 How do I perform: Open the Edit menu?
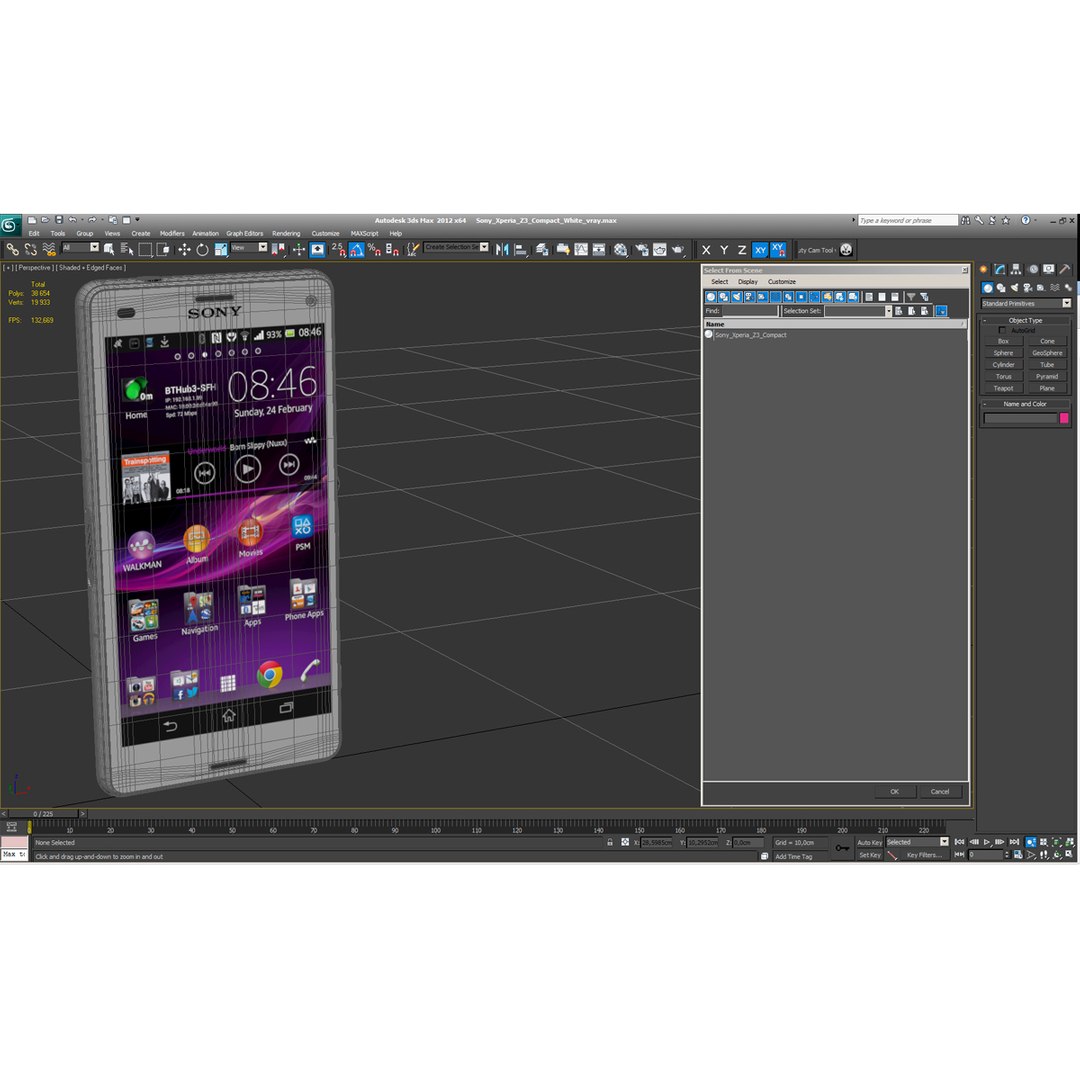(34, 233)
